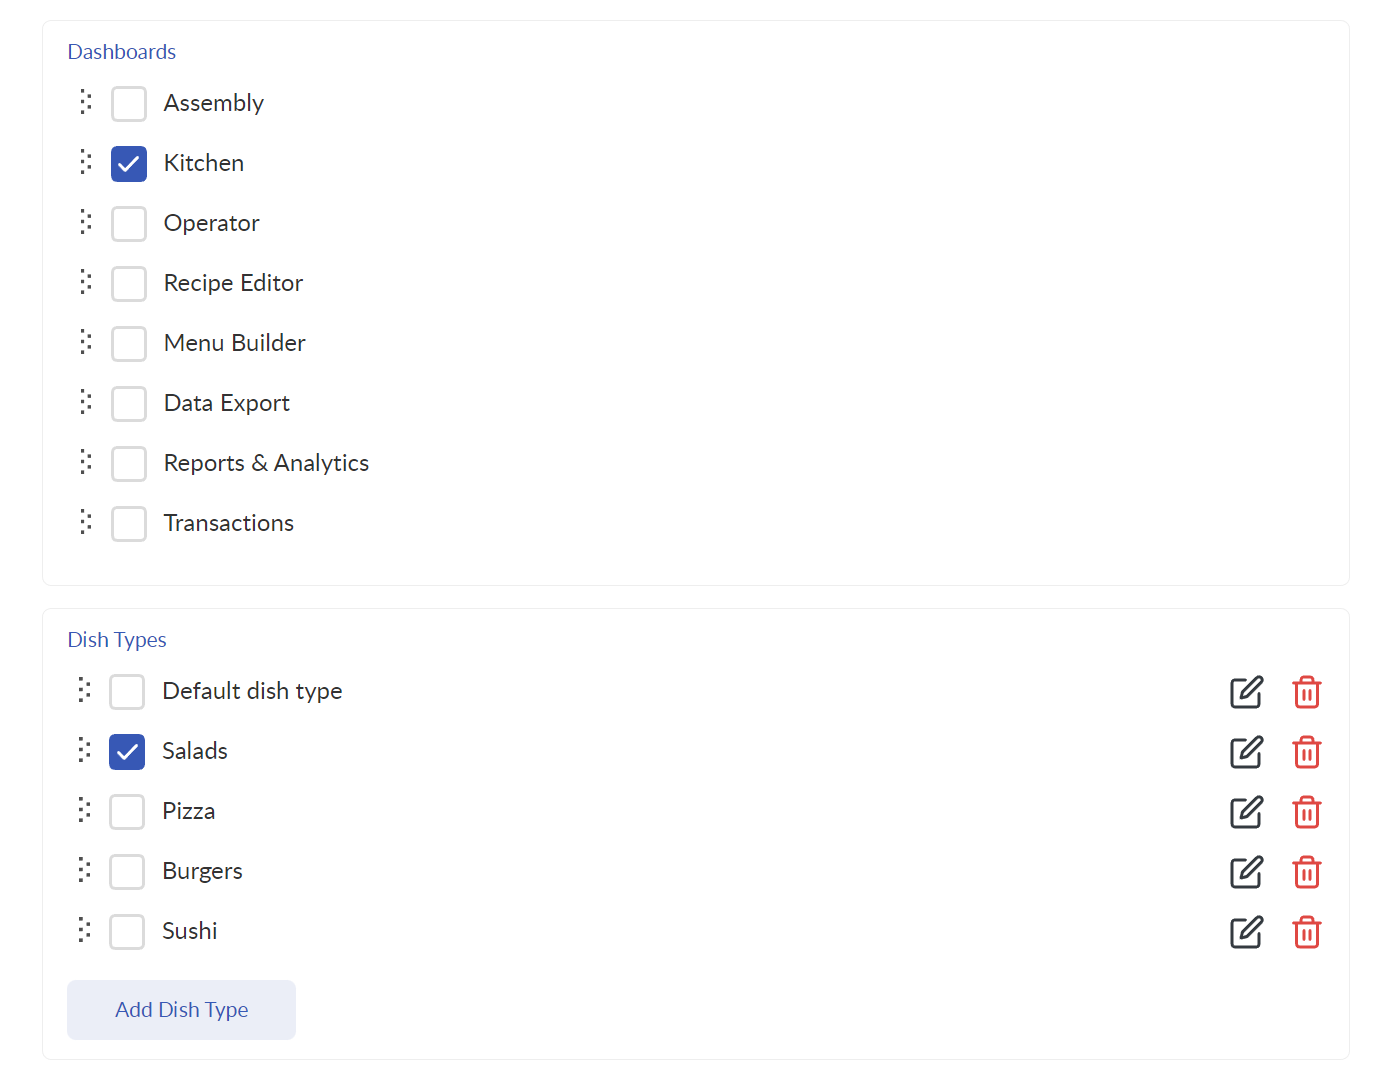The image size is (1382, 1084).
Task: Click the Dish Types section heading
Action: point(117,640)
